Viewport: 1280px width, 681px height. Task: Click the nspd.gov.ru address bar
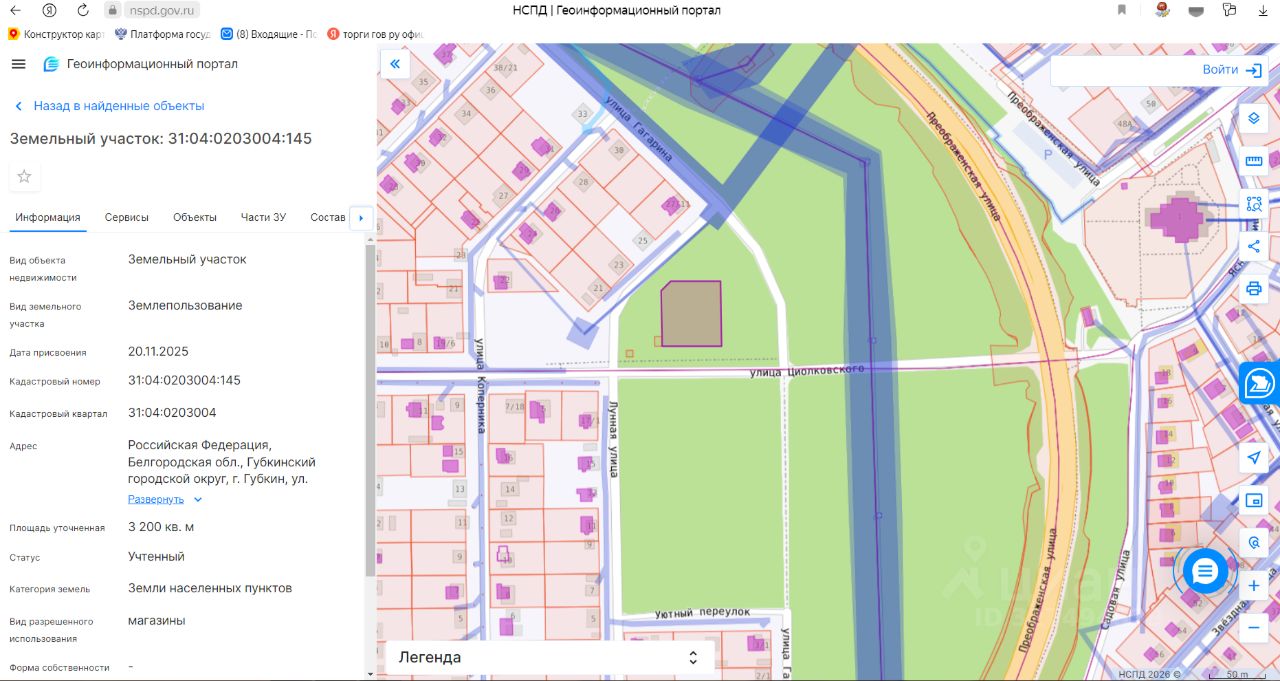160,10
